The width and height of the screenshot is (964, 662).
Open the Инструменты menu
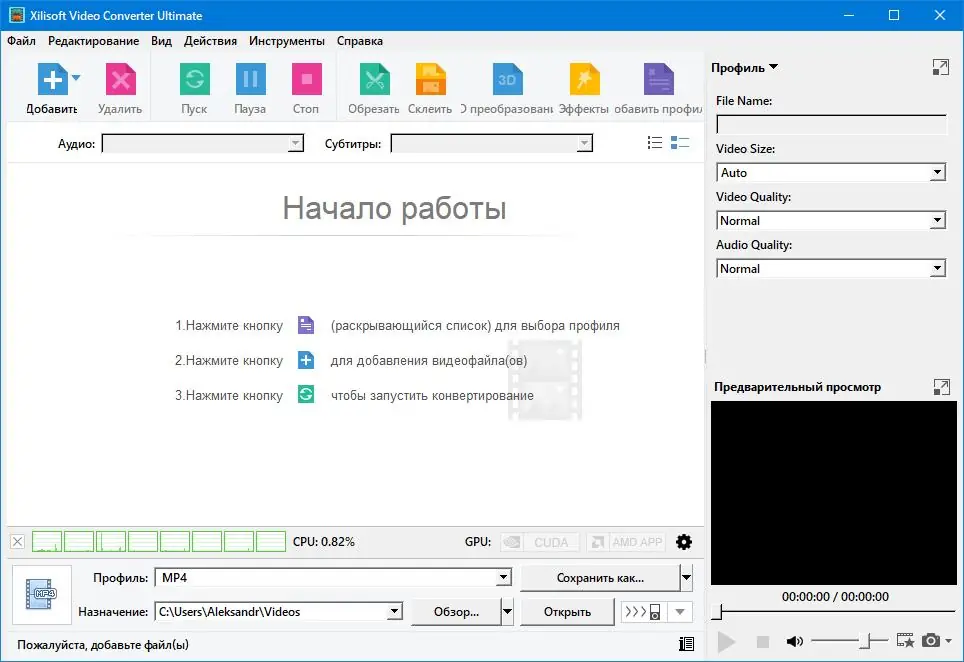coord(286,41)
